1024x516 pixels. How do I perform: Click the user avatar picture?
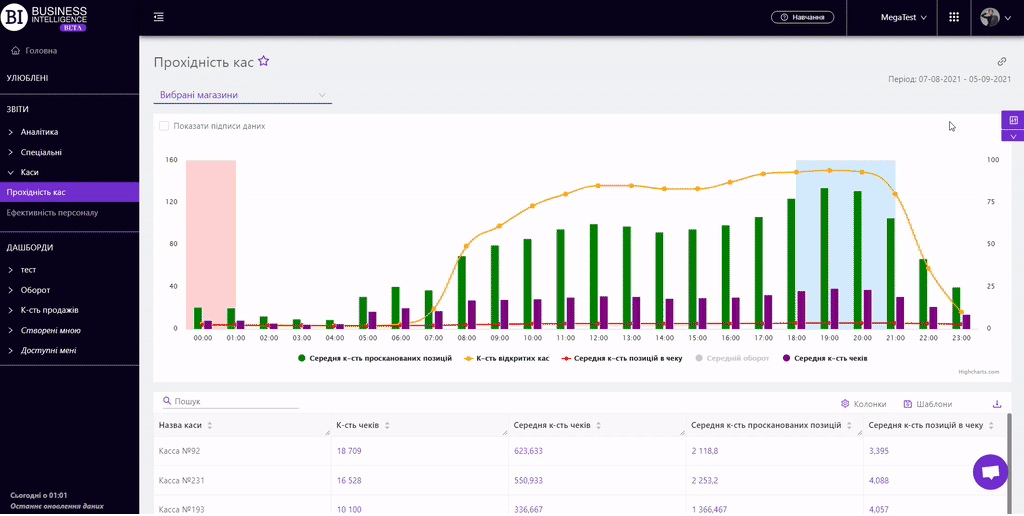coord(990,17)
